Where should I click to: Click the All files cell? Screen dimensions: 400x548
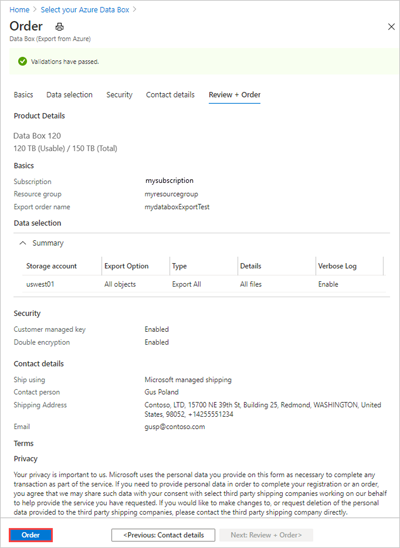tap(250, 284)
